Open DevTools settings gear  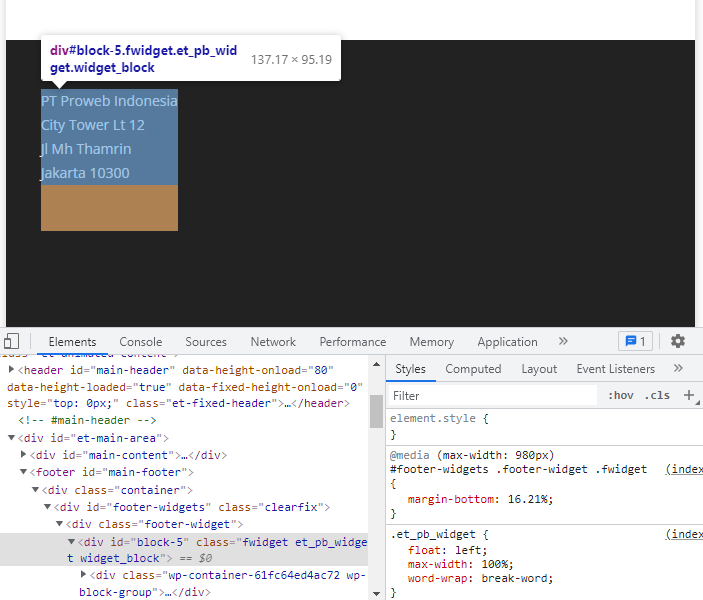pos(677,341)
